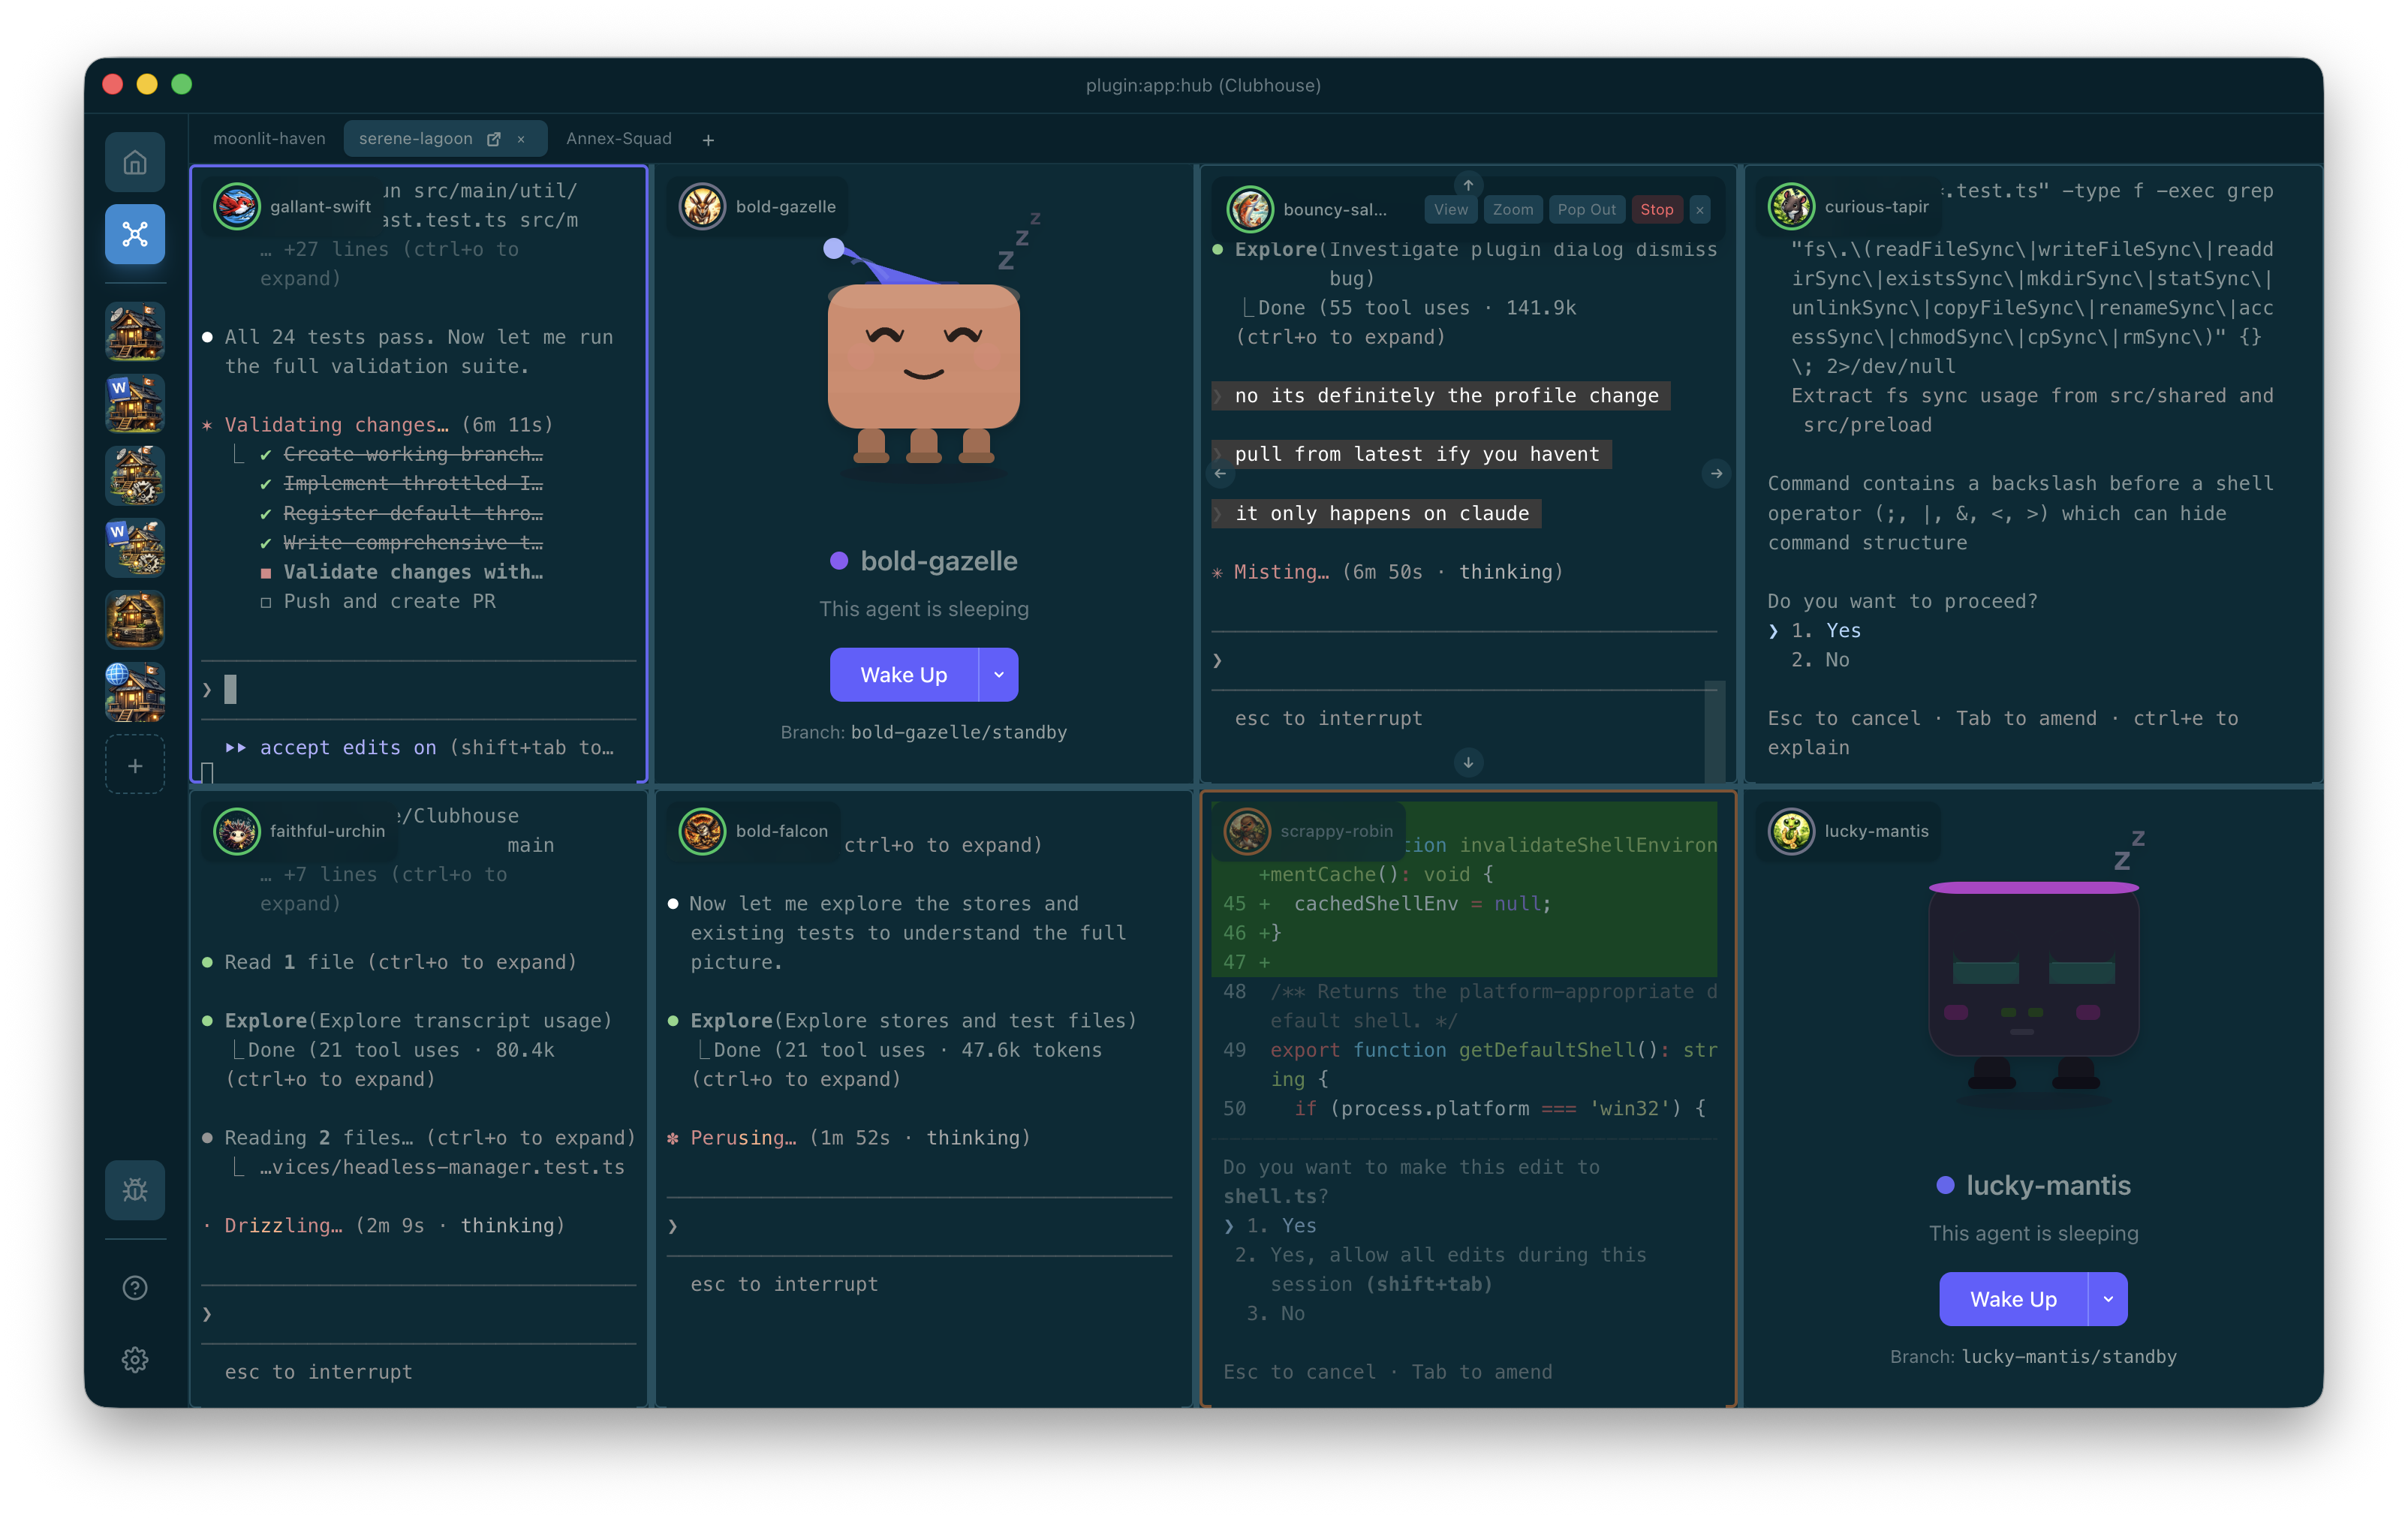Open the Wake Up dropdown for bold-gazelle
This screenshot has width=2408, height=1519.
pyautogui.click(x=998, y=674)
